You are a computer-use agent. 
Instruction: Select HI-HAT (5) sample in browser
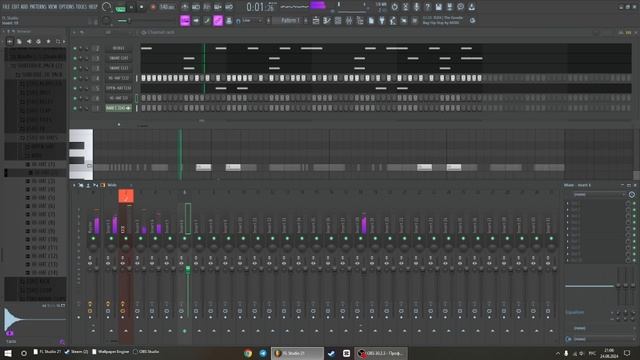tap(43, 198)
